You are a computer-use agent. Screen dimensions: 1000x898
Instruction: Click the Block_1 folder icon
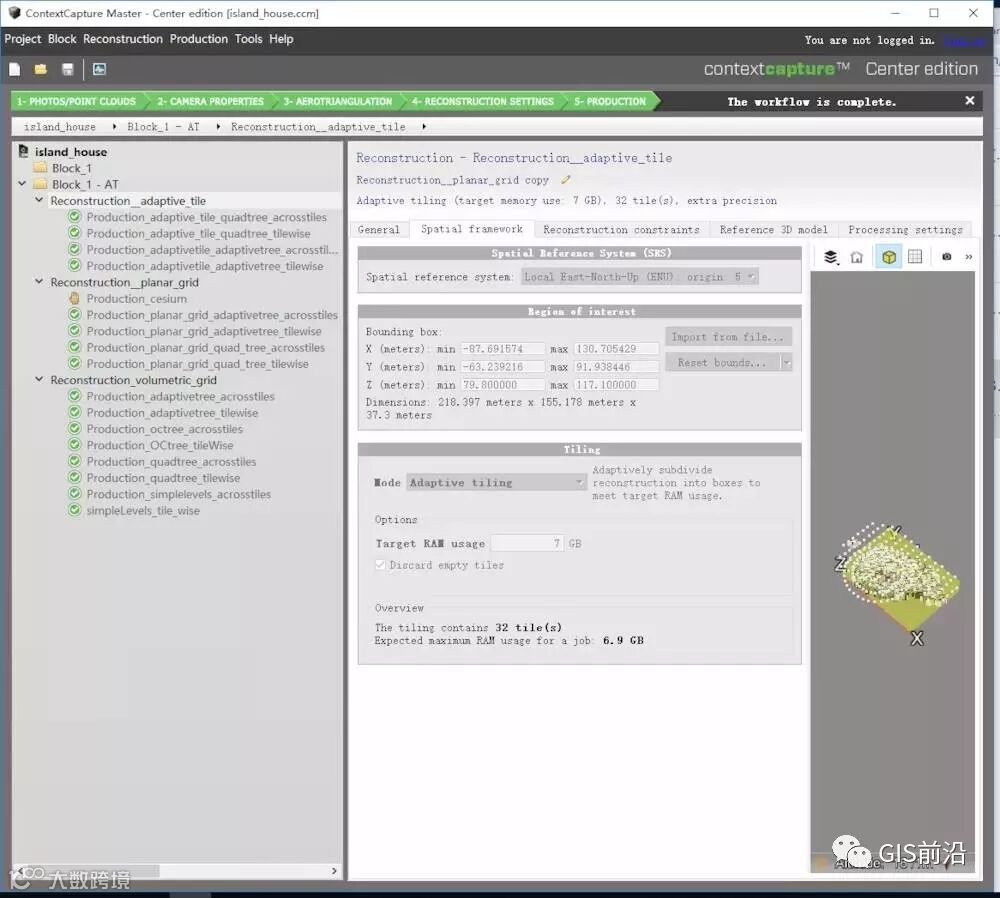click(41, 168)
